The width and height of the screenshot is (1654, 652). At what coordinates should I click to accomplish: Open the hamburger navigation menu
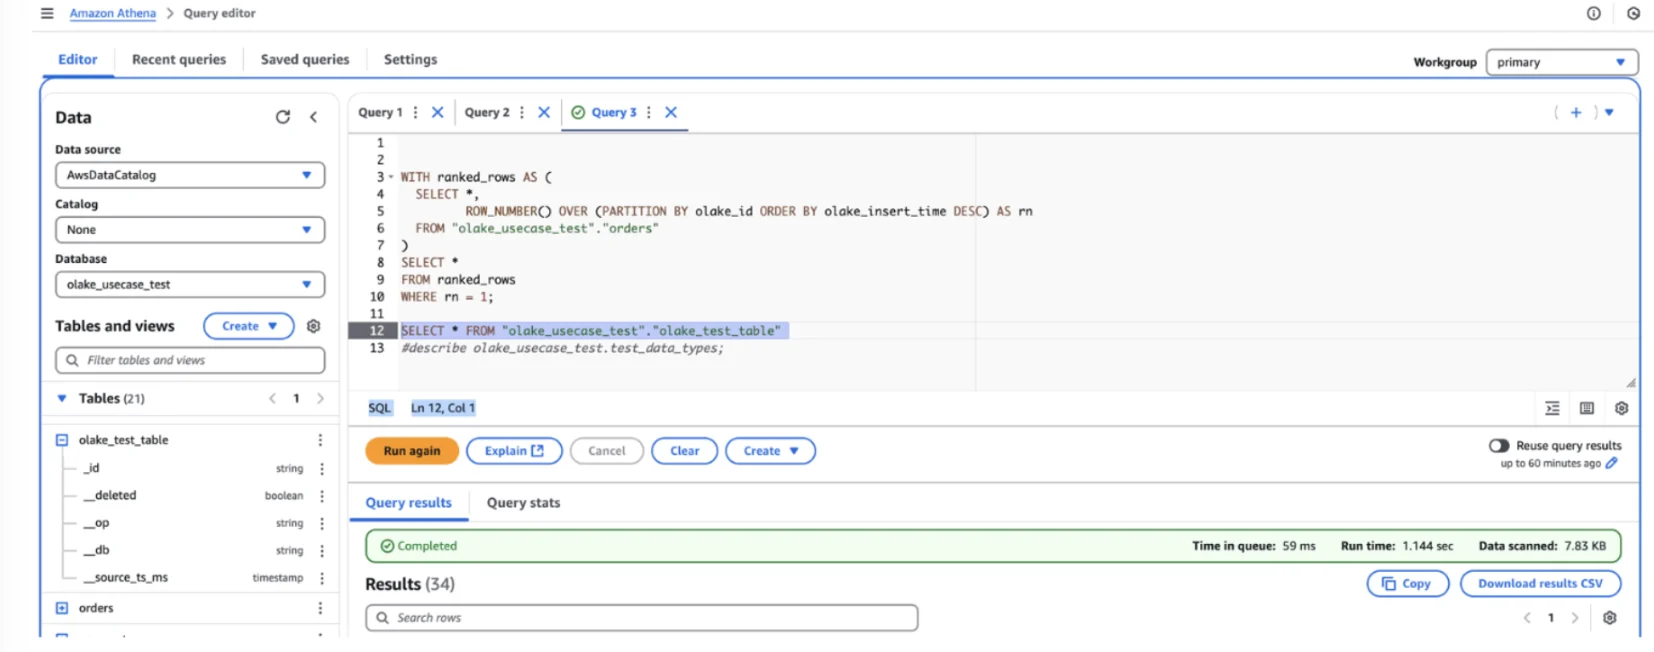tap(47, 13)
